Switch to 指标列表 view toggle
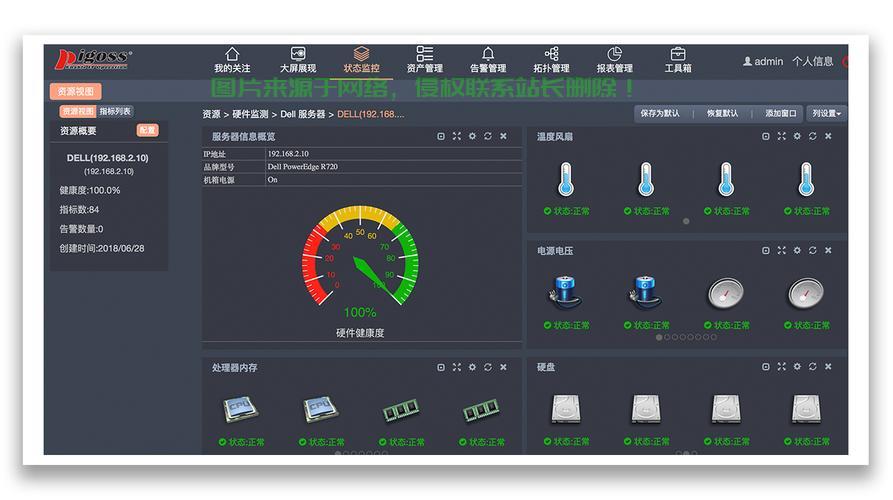 coord(115,112)
